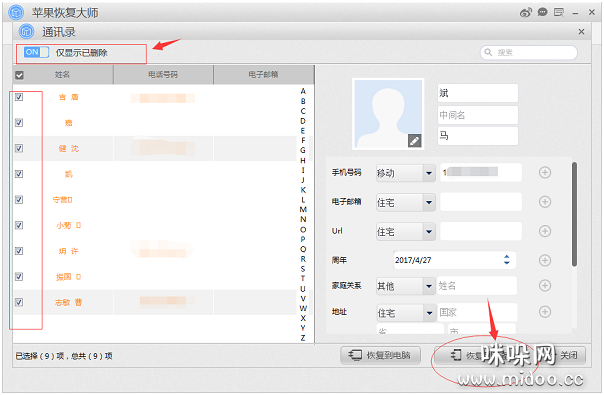
Task: Uncheck the select-all checkbox in 姓名 header
Action: click(19, 75)
